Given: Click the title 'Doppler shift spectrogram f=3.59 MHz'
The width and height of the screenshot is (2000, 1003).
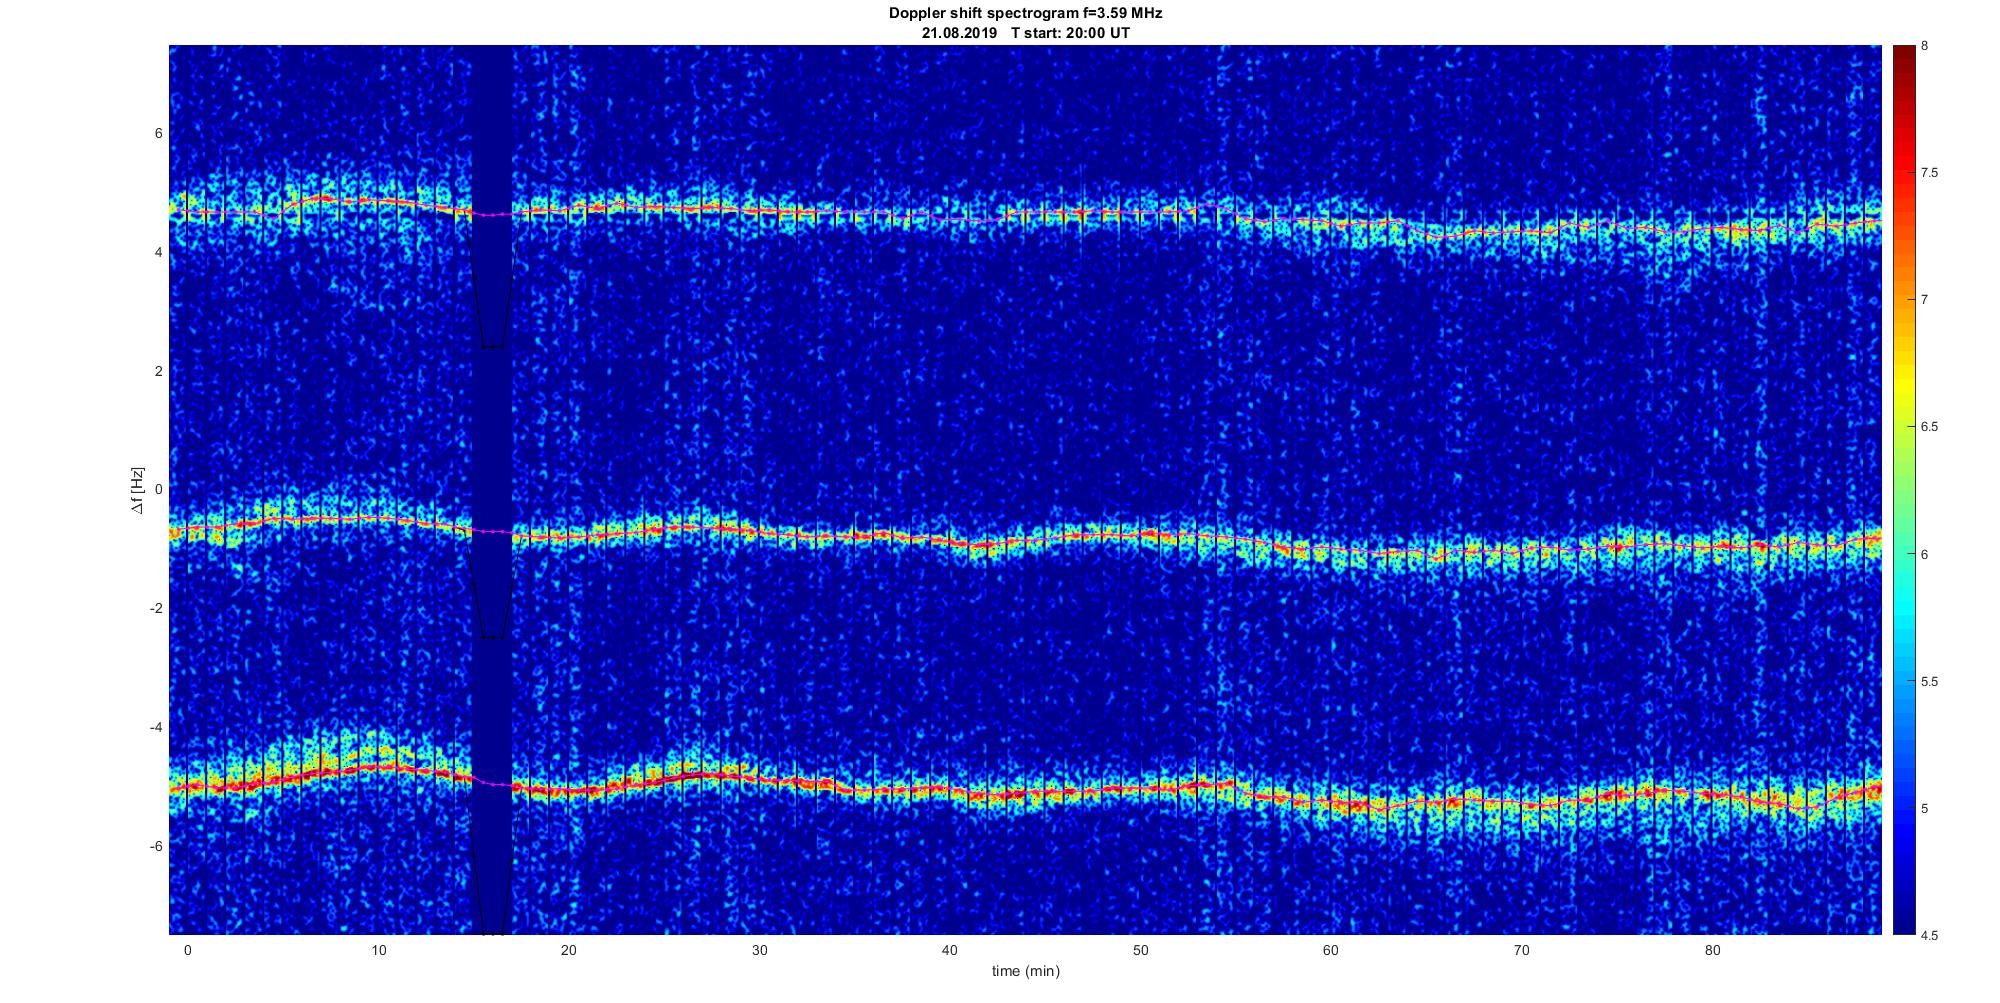Looking at the screenshot, I should pyautogui.click(x=1025, y=14).
